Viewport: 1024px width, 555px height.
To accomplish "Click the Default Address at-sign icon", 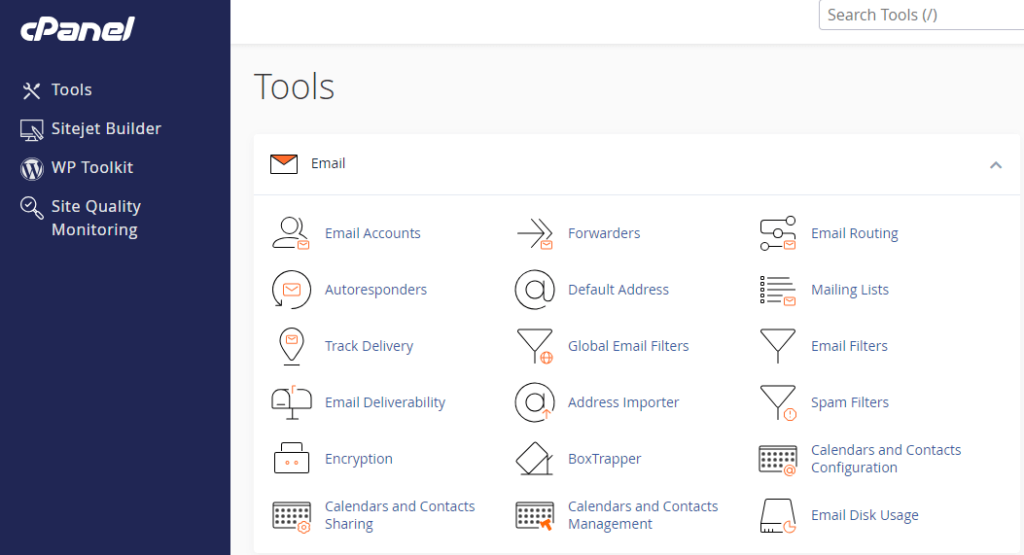I will [x=534, y=290].
